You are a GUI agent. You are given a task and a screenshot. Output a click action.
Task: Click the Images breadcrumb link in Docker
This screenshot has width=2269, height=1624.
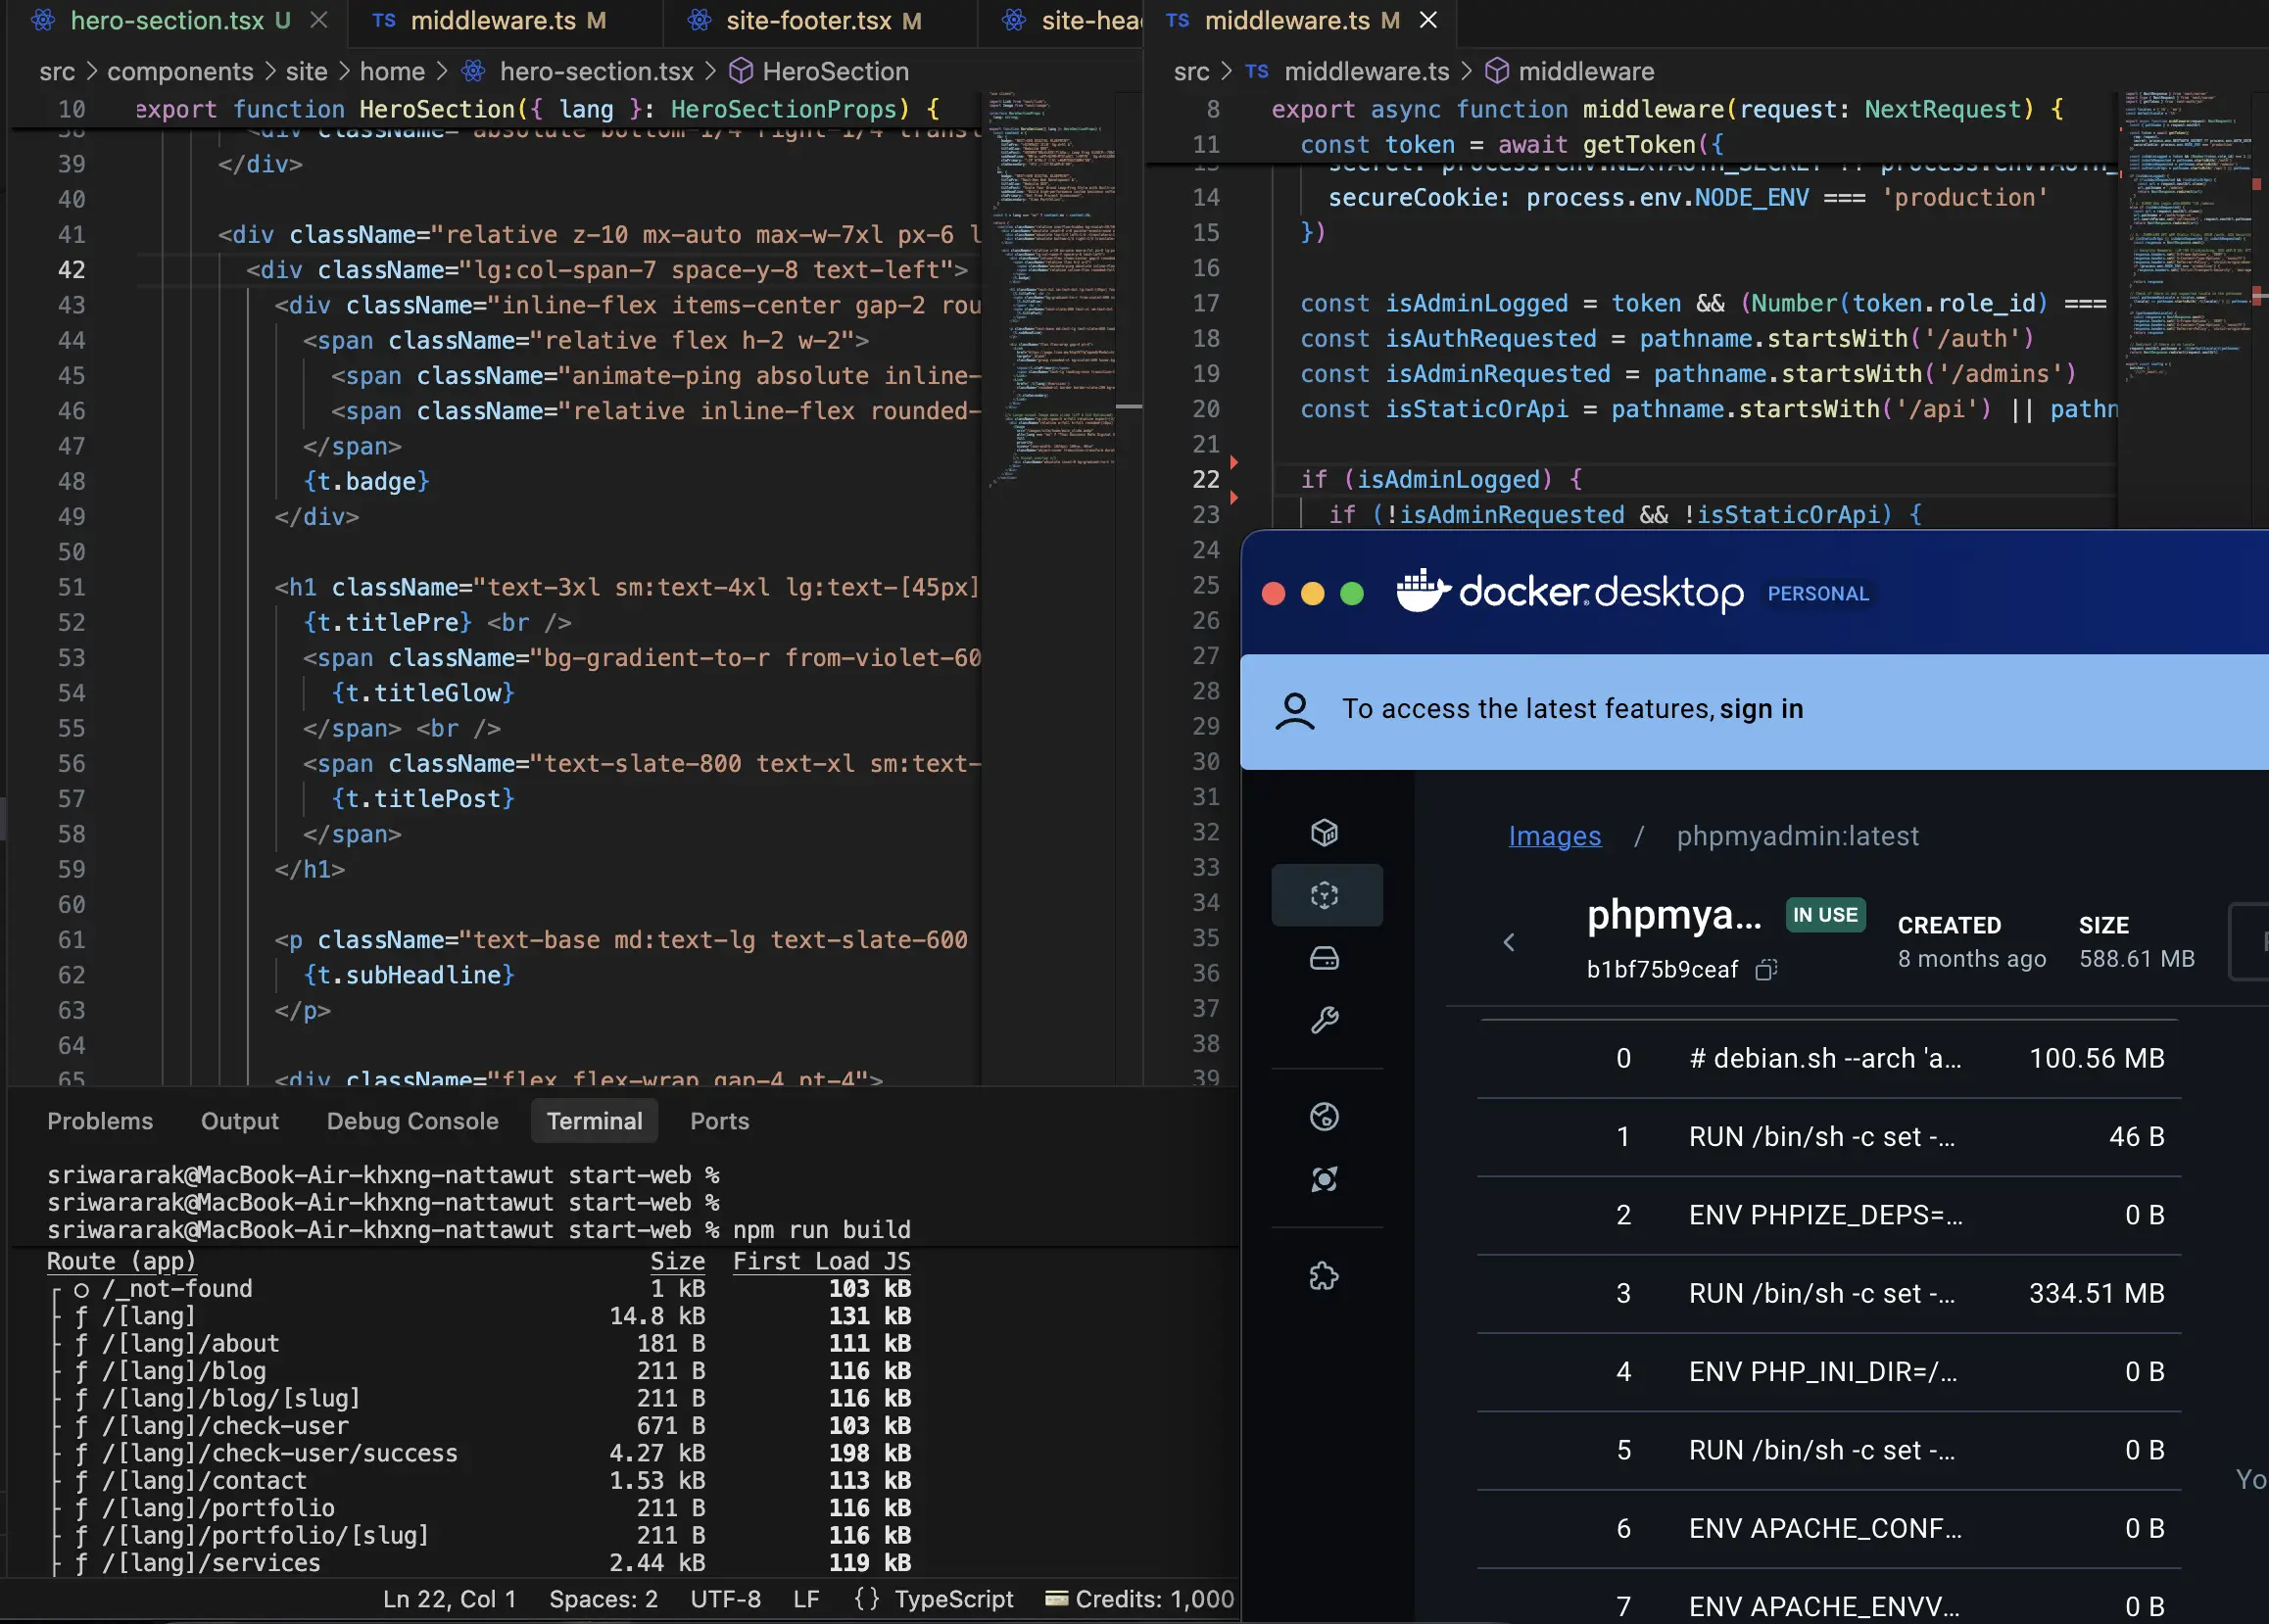click(1554, 836)
